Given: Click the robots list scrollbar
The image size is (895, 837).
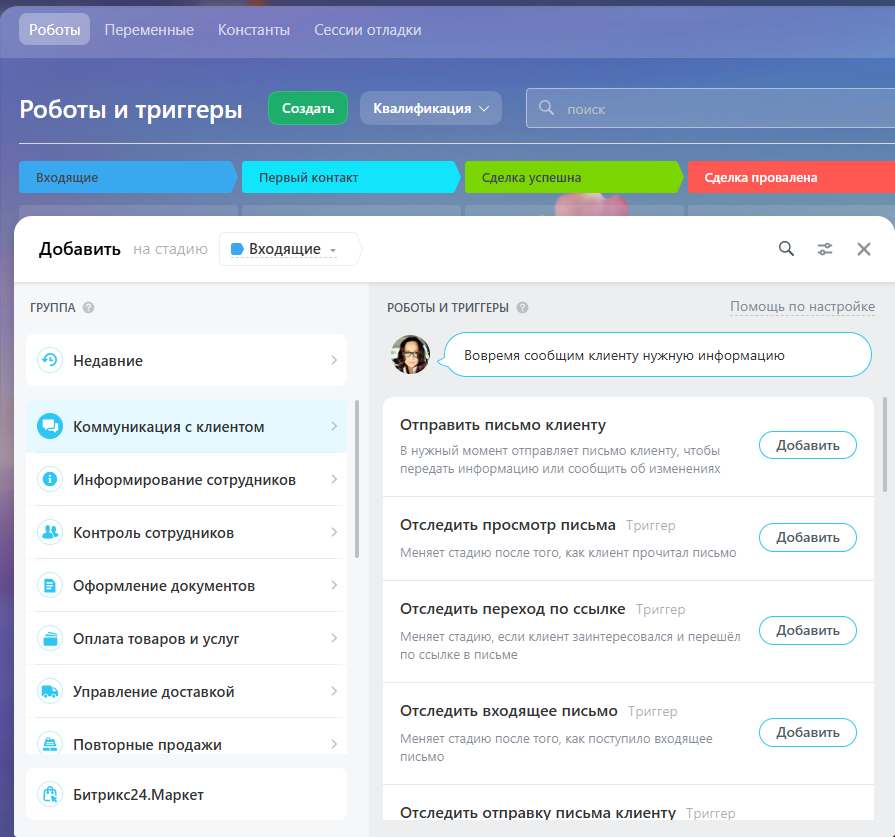Looking at the screenshot, I should [885, 444].
